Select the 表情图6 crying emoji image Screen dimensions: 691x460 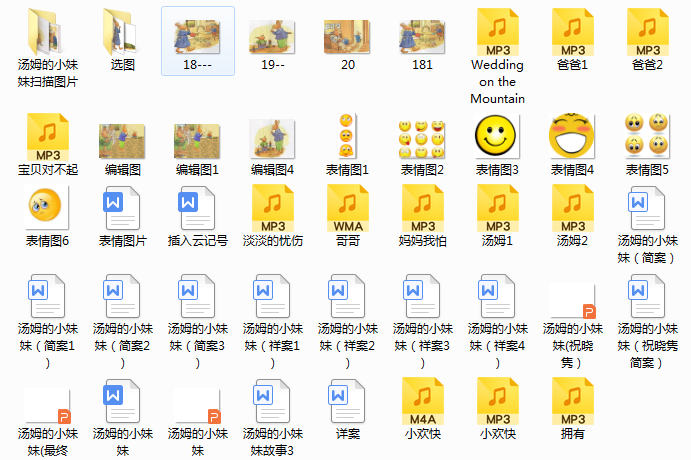(48, 211)
